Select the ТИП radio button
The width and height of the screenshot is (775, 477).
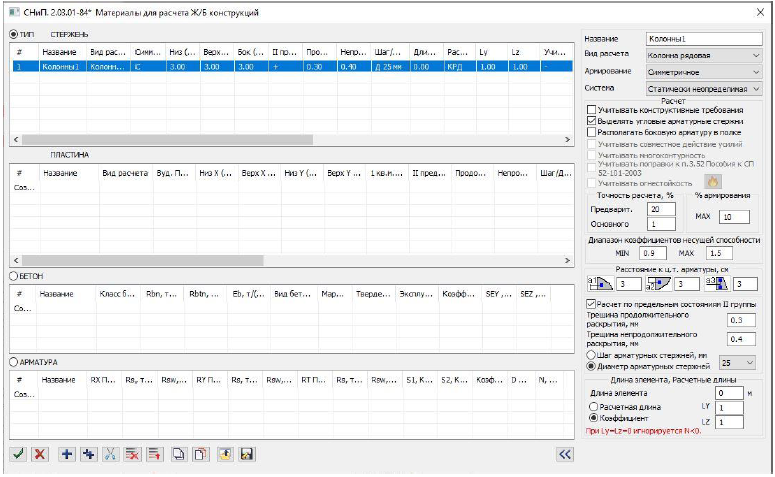point(13,34)
